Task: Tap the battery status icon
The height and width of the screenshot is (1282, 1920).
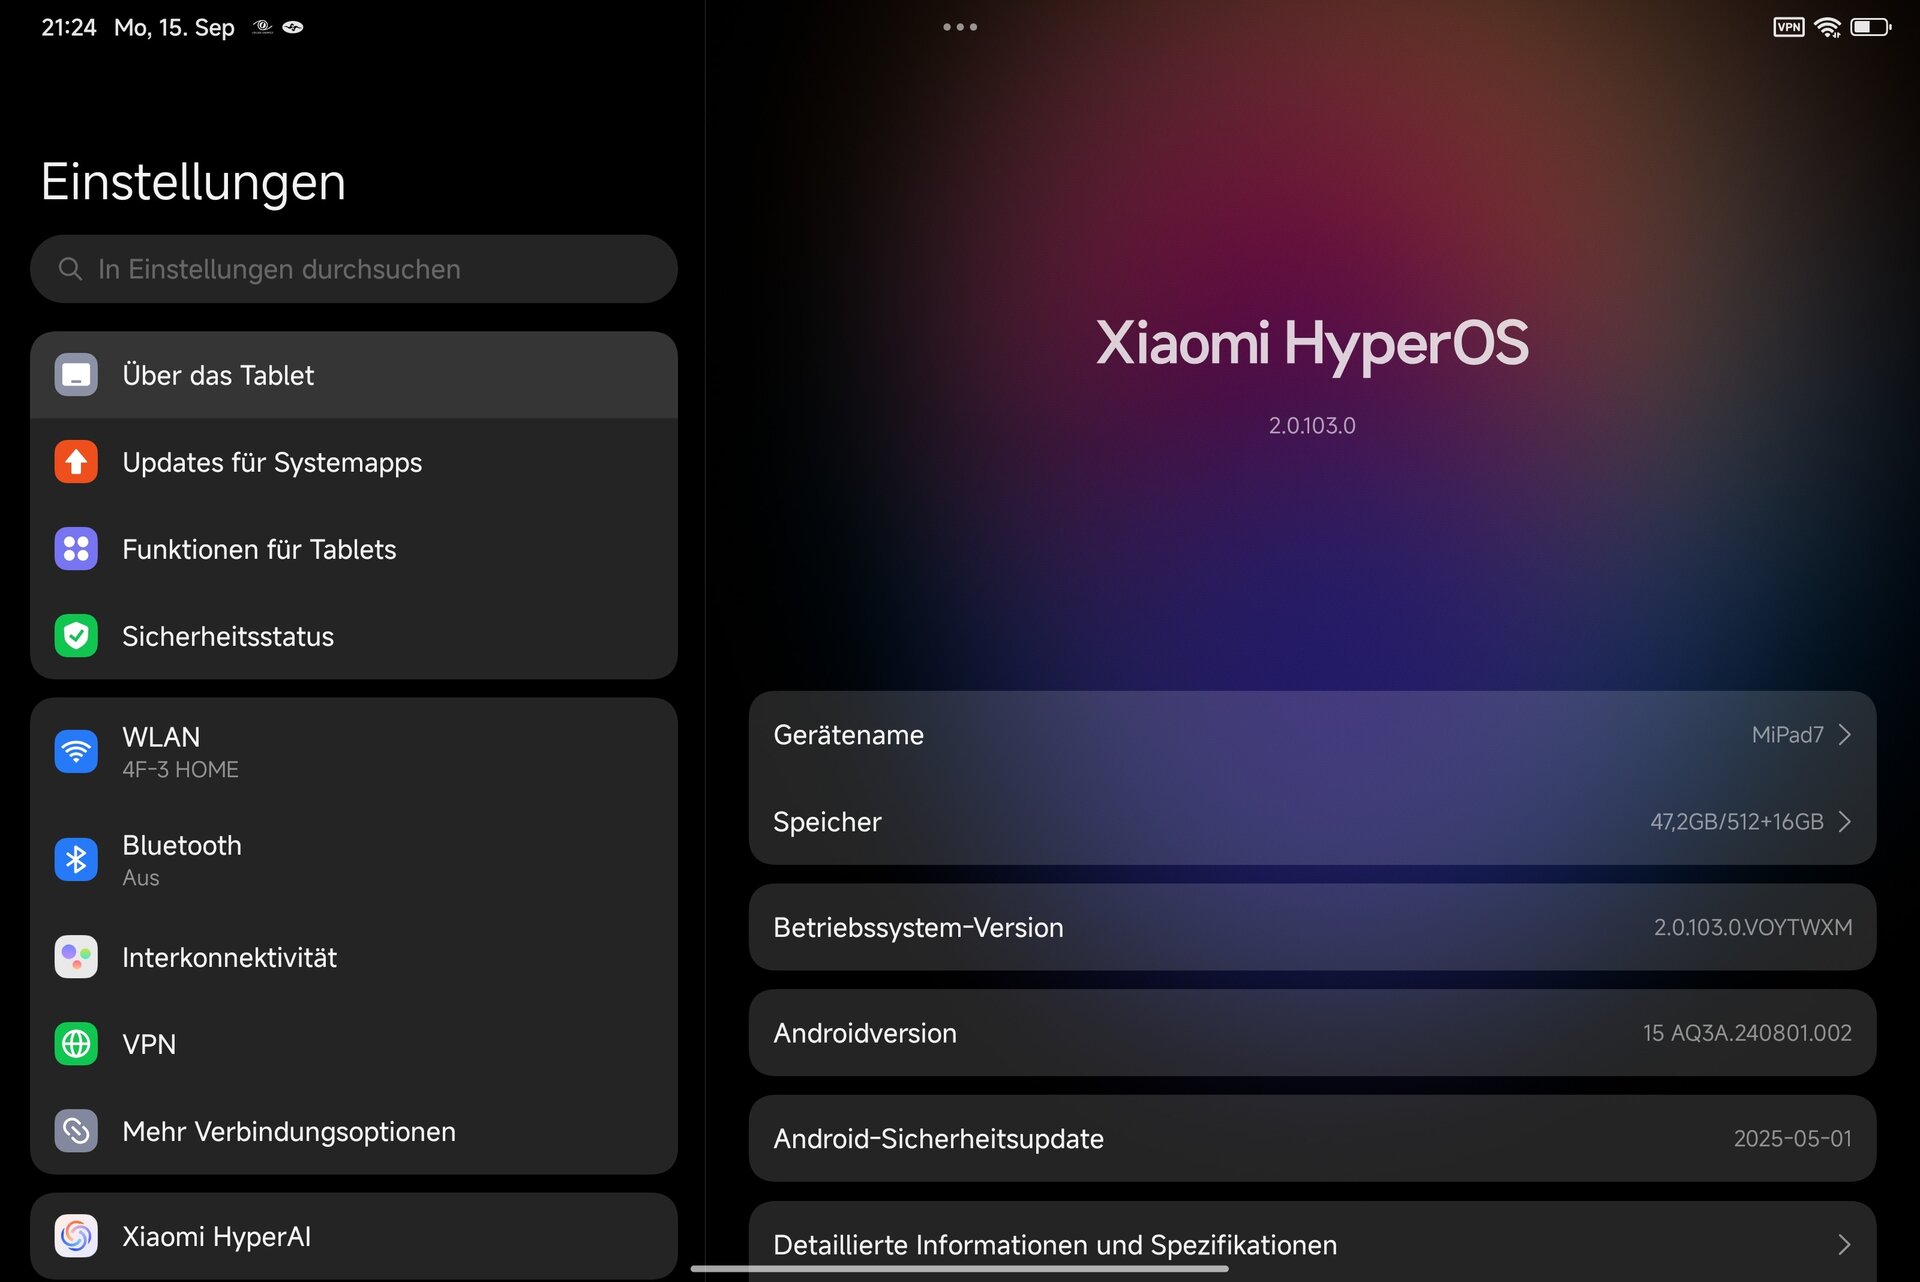Action: pyautogui.click(x=1870, y=27)
